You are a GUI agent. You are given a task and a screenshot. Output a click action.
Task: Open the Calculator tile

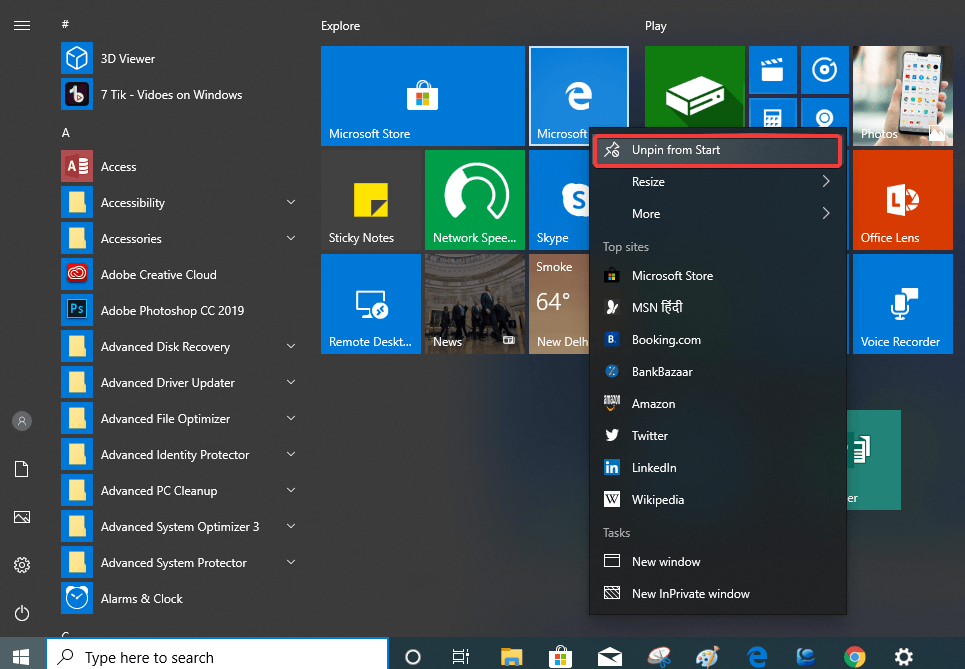(x=773, y=113)
